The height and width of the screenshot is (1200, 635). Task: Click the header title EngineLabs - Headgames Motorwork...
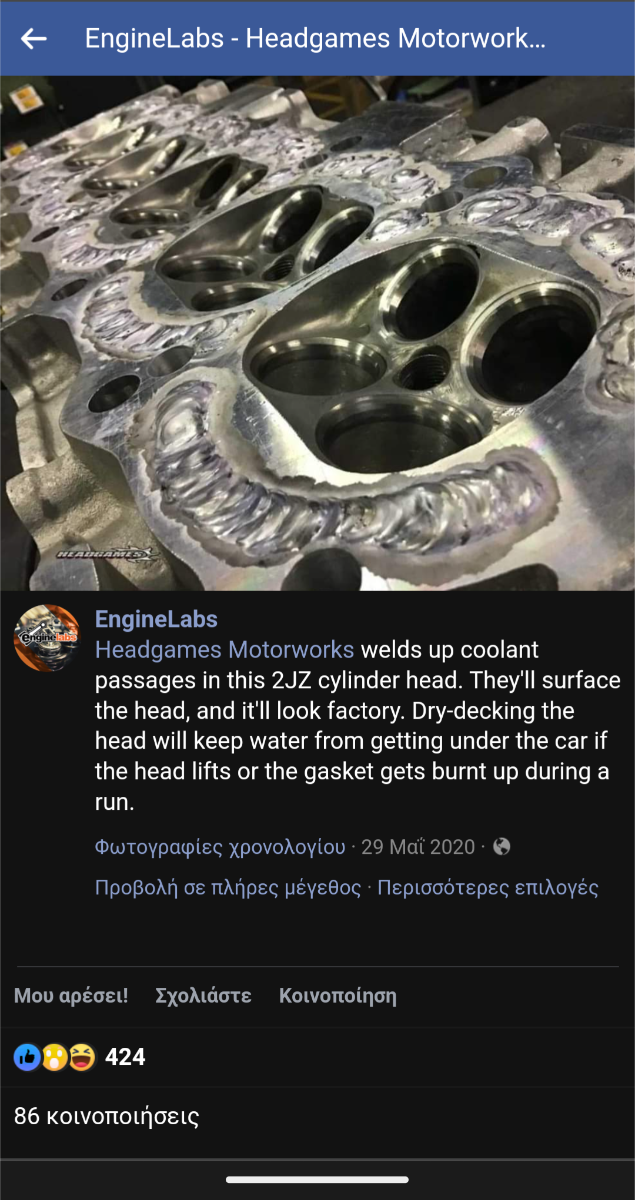tap(316, 39)
